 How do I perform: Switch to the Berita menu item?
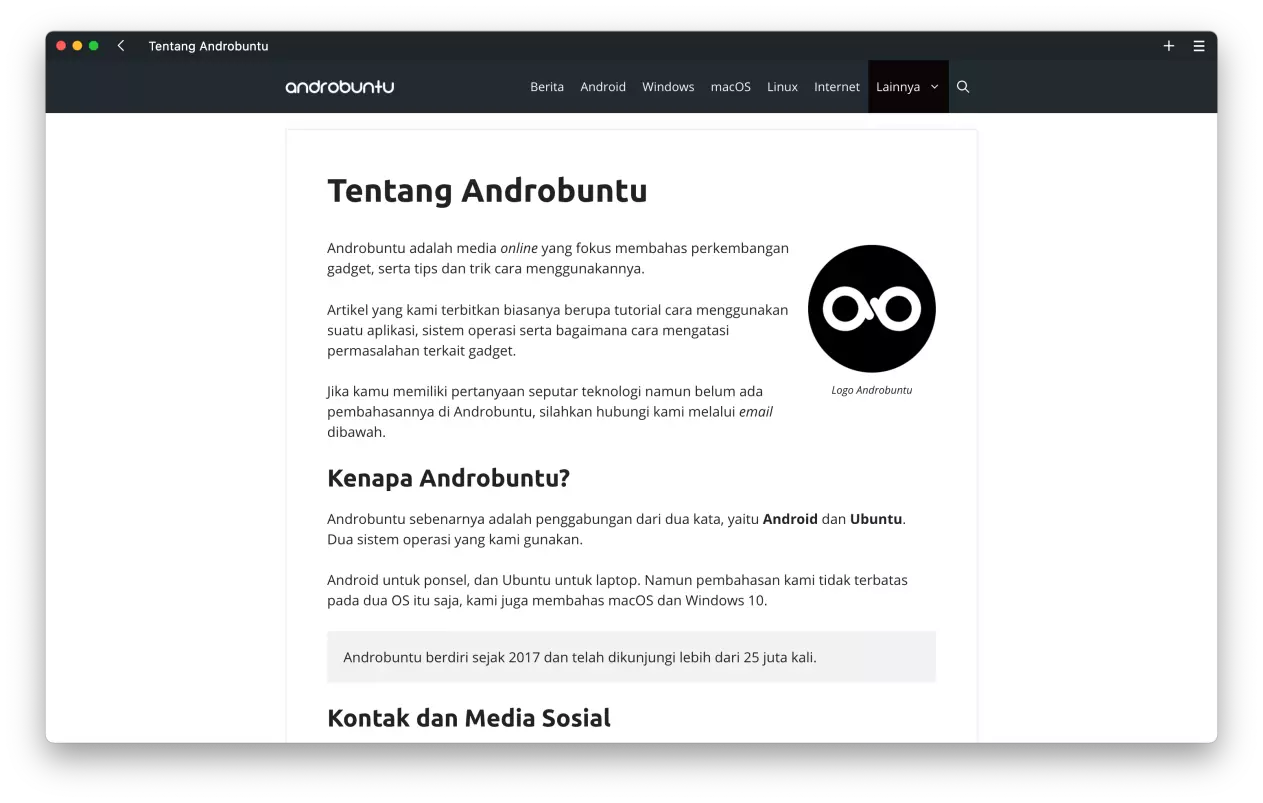click(547, 87)
